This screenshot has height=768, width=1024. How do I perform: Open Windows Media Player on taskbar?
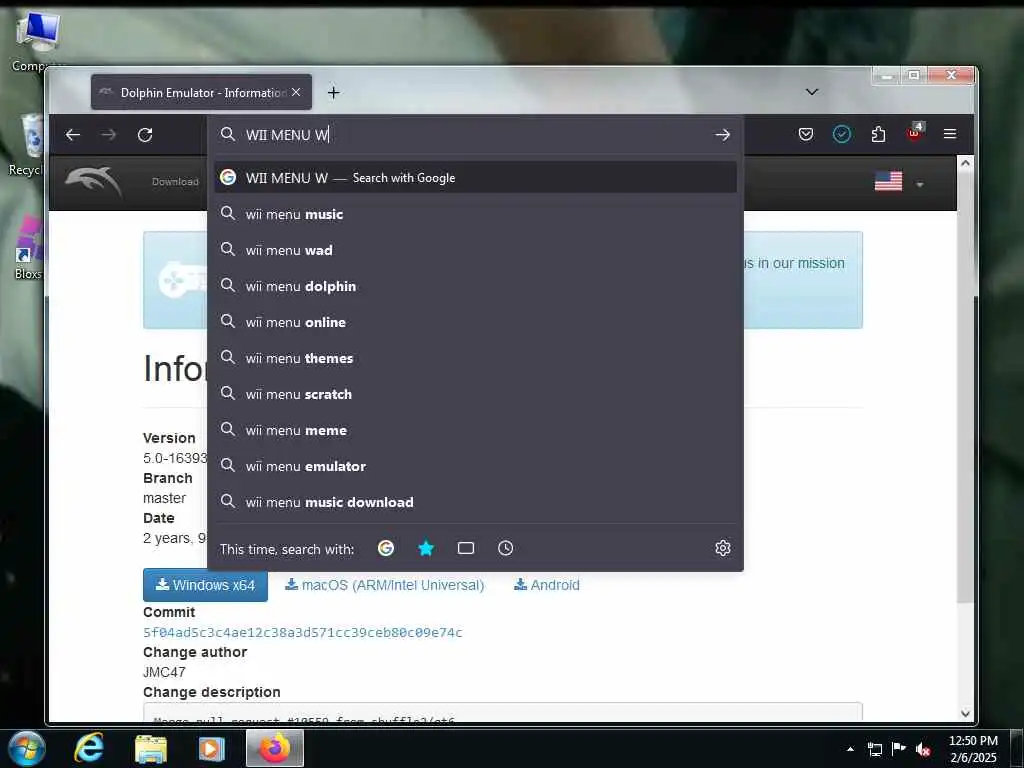212,749
